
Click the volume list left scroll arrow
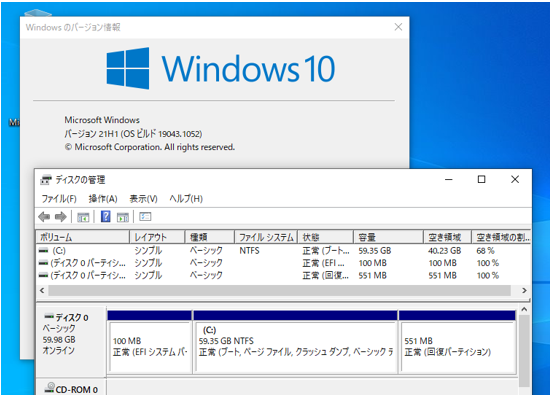coord(42,290)
